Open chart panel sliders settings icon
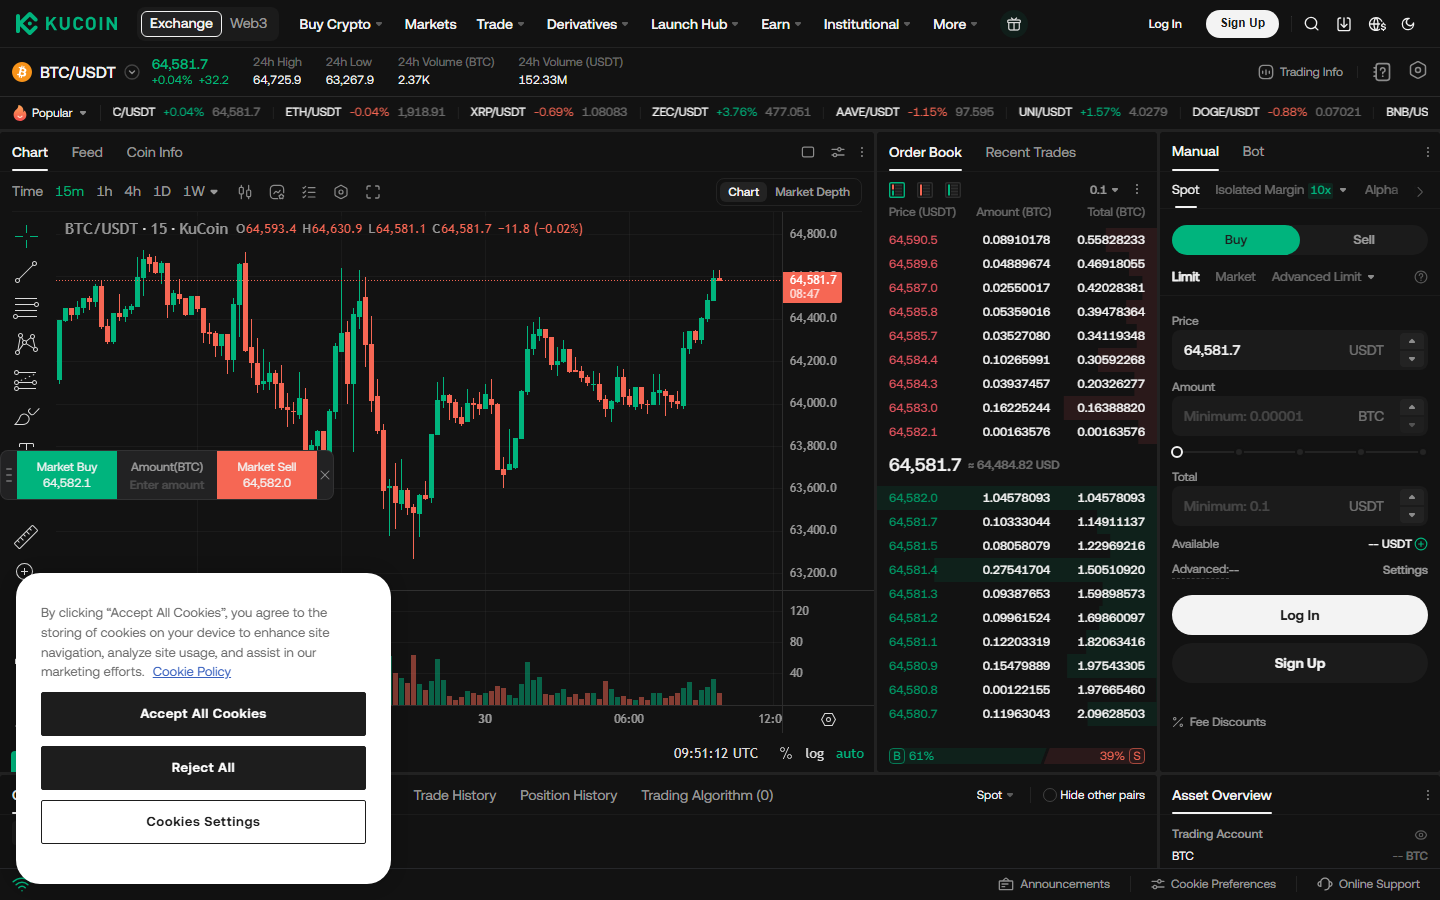The height and width of the screenshot is (900, 1440). pyautogui.click(x=838, y=152)
